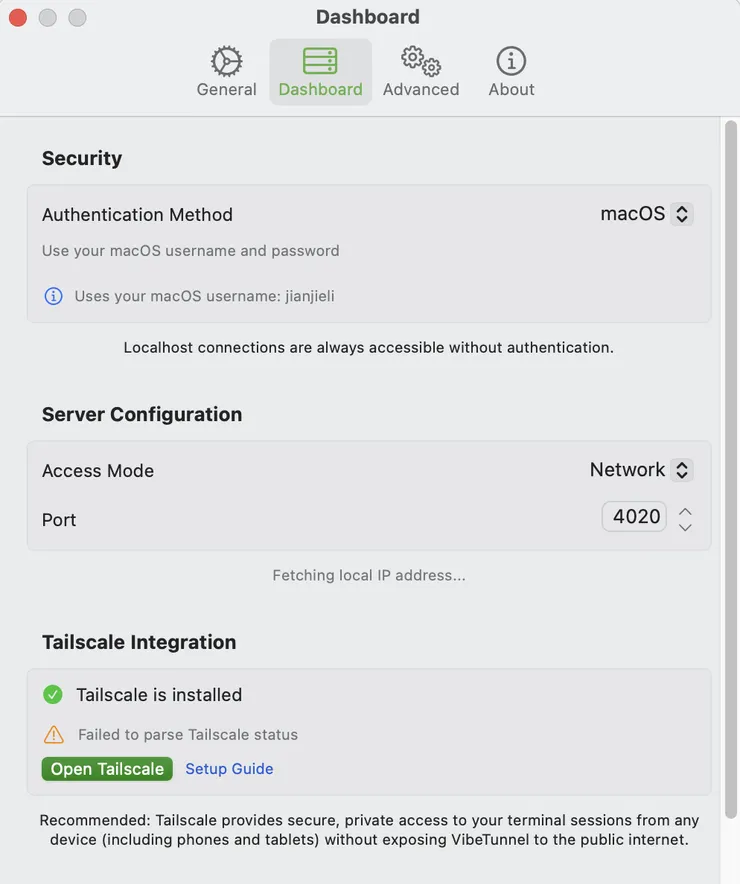740x884 pixels.
Task: Open the Advanced gears icon
Action: click(421, 61)
